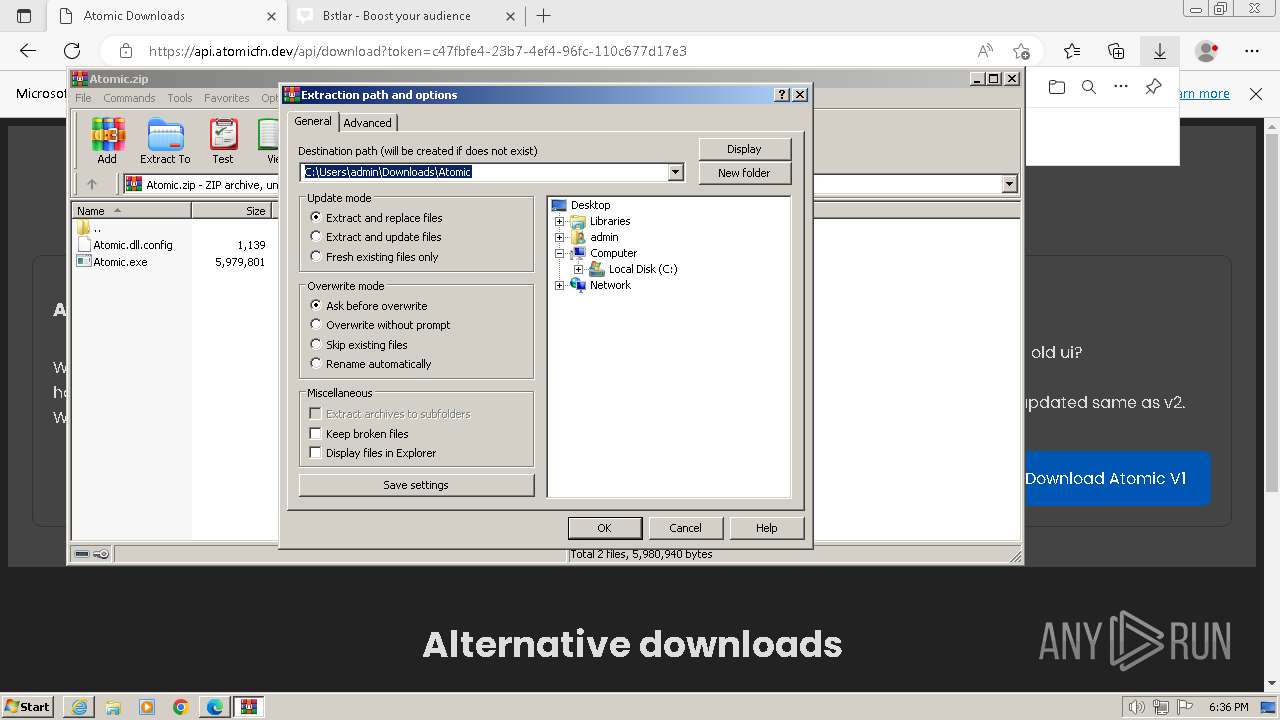Click destination path input field
The image size is (1280, 720).
(x=485, y=172)
